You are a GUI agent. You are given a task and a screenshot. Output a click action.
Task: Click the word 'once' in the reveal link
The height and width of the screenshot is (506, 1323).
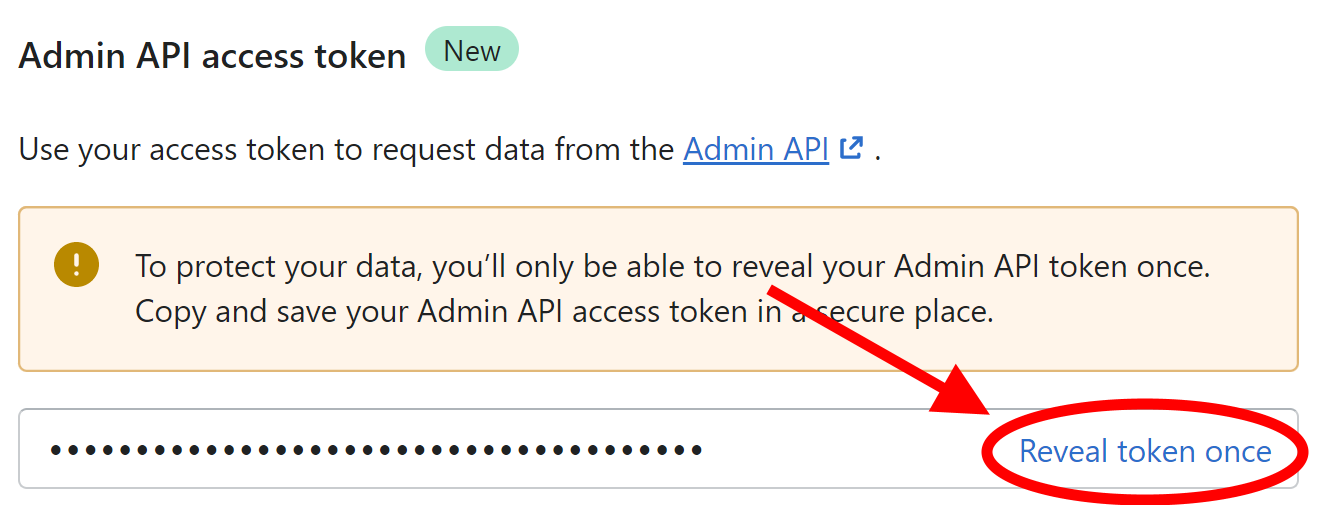pos(1238,451)
